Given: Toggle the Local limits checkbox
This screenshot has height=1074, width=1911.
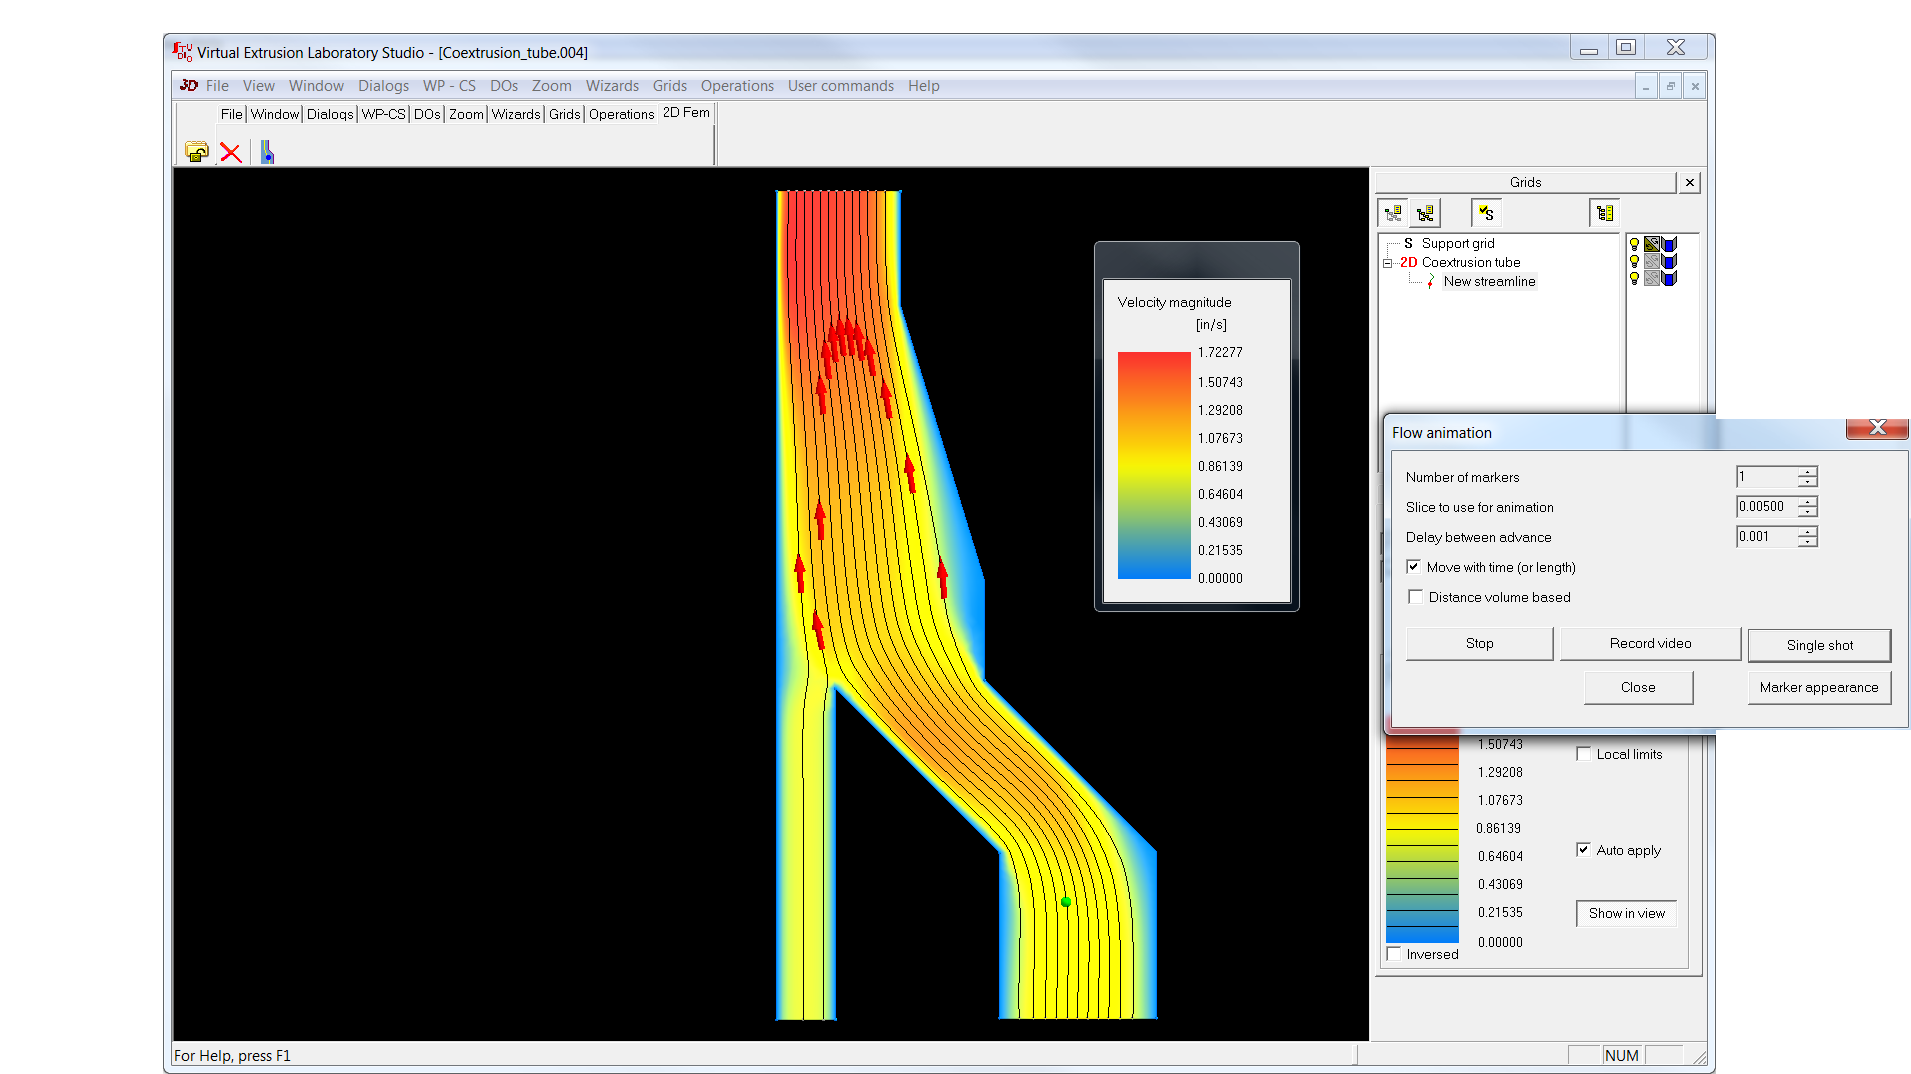Looking at the screenshot, I should click(x=1583, y=754).
